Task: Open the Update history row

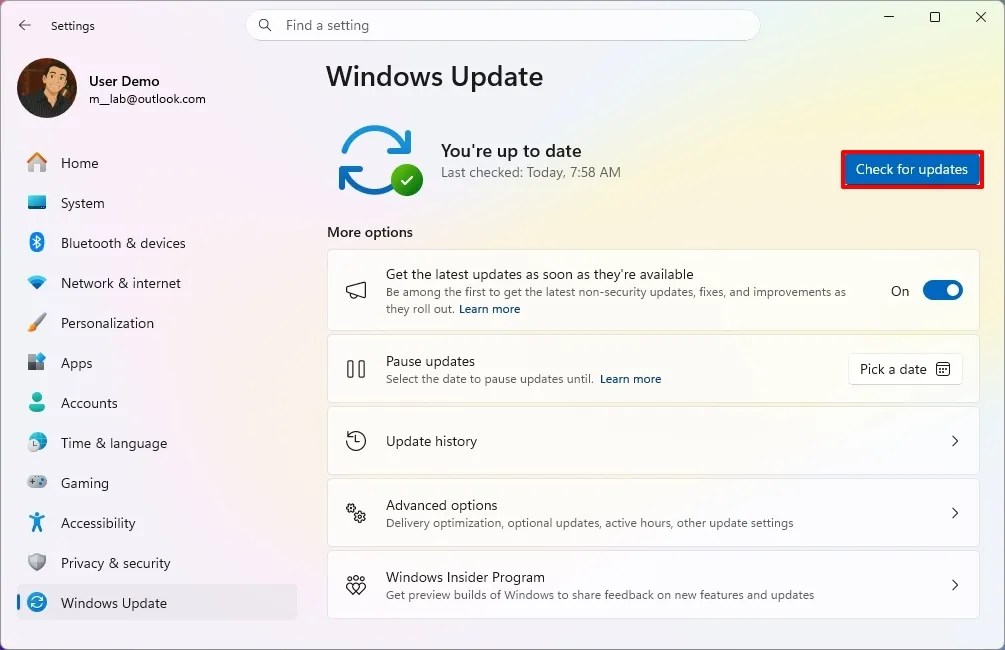Action: coord(653,441)
